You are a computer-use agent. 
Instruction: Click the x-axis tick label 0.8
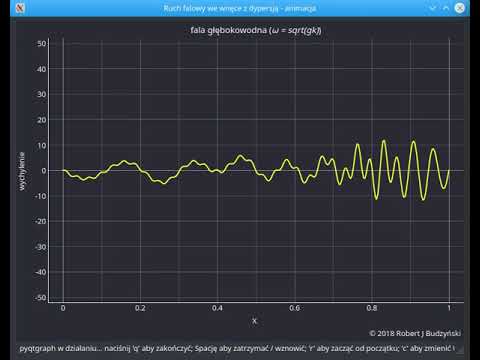coord(372,308)
